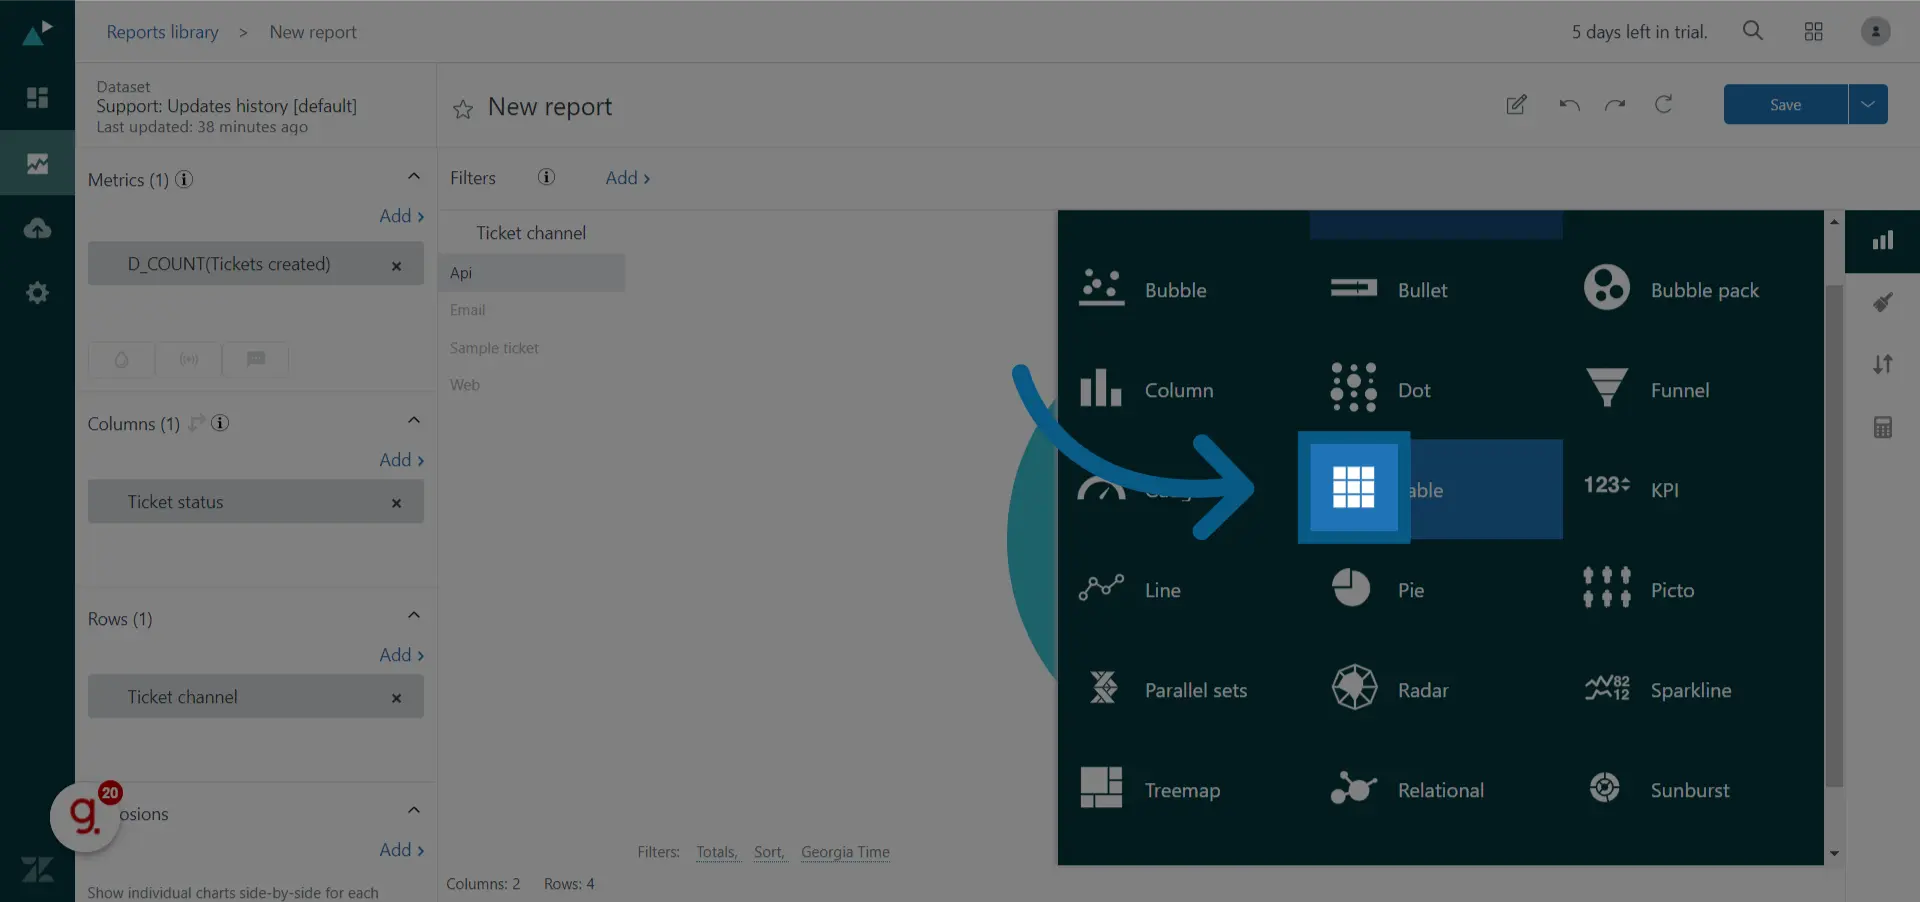This screenshot has width=1920, height=902.
Task: Show Metrics info icon
Action: pos(184,179)
